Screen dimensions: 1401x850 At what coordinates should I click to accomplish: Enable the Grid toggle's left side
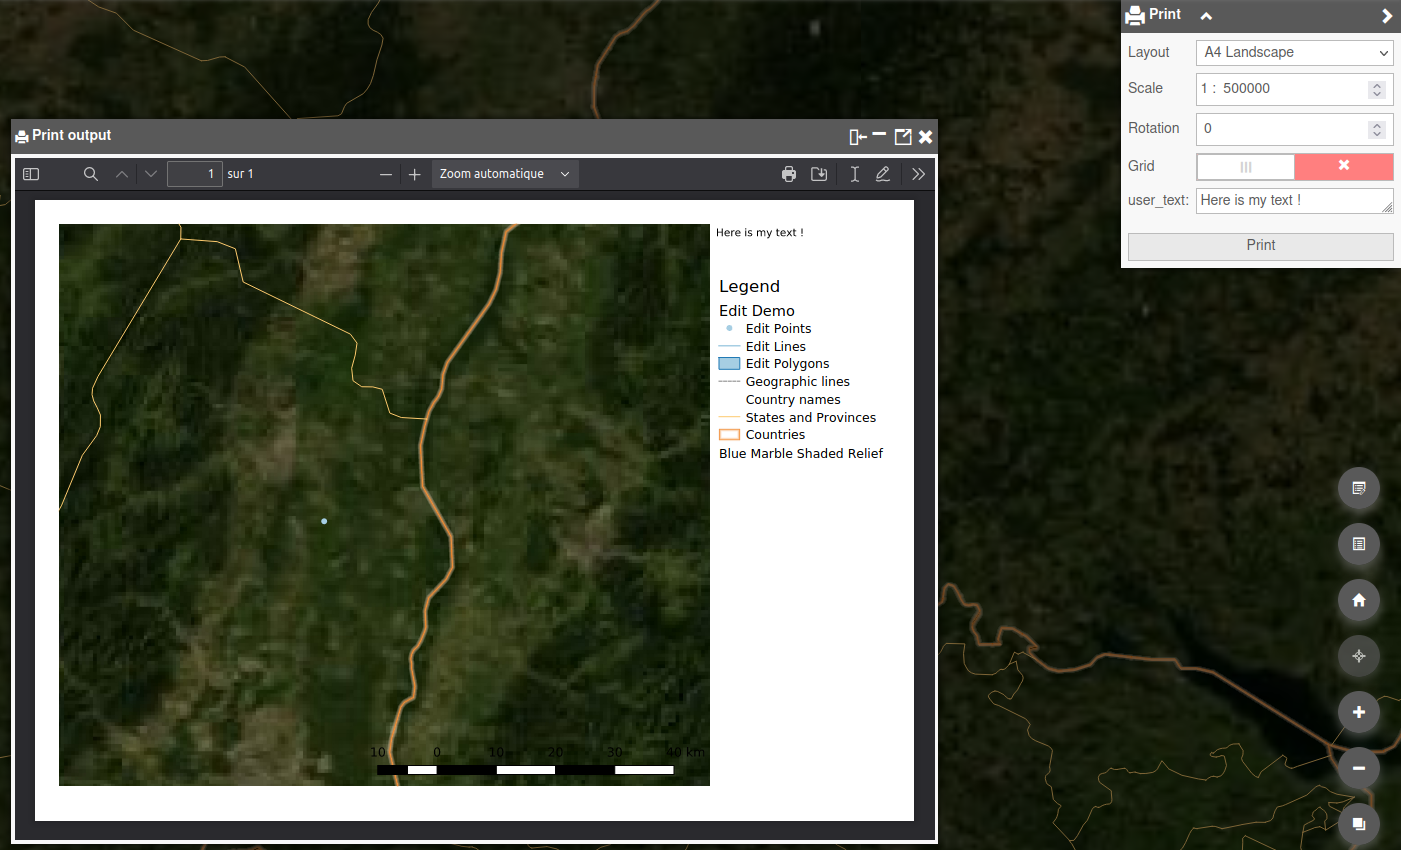(x=1246, y=166)
